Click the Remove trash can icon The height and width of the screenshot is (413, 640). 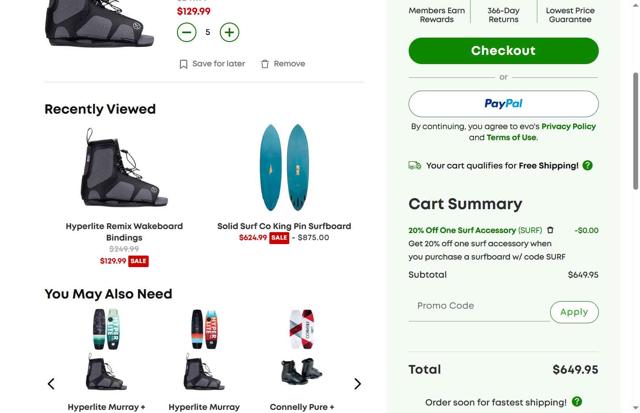point(265,64)
